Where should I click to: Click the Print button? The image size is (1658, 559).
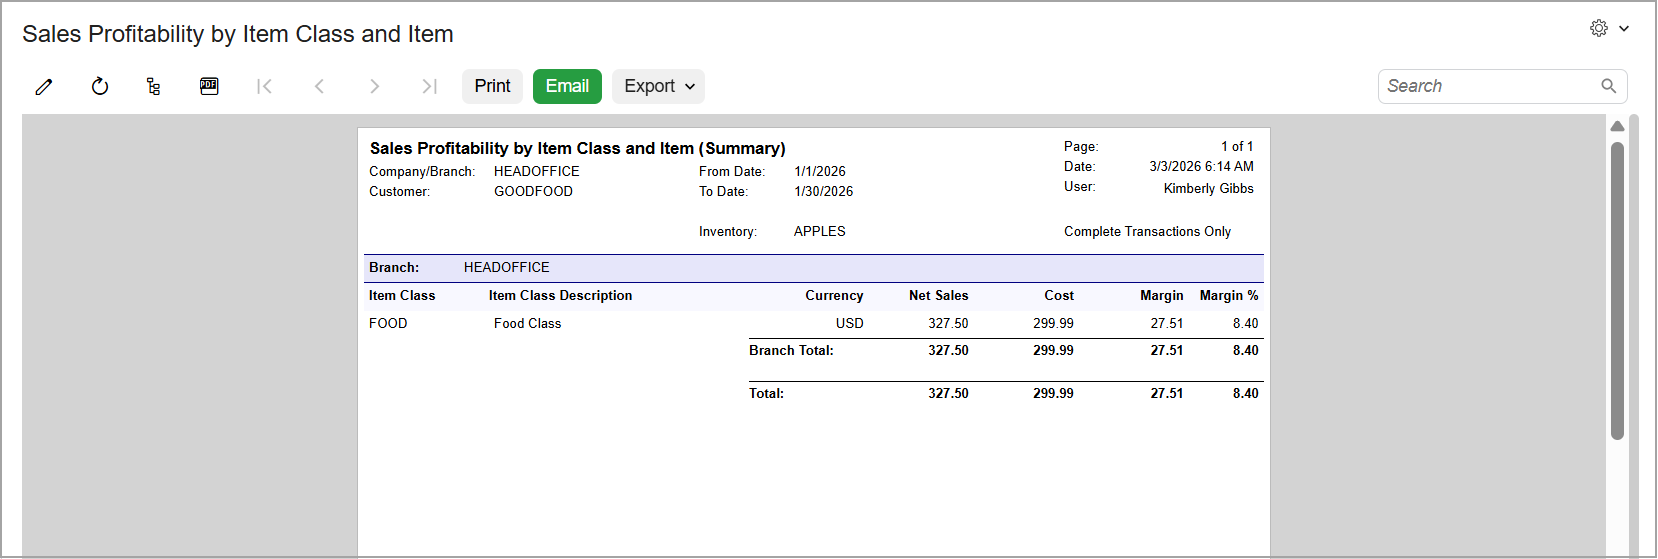tap(492, 86)
